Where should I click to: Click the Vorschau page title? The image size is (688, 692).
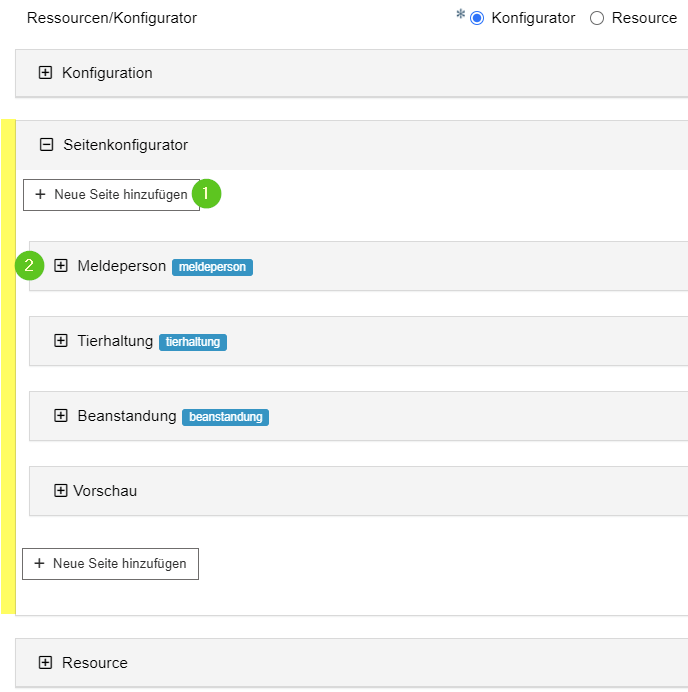click(105, 491)
